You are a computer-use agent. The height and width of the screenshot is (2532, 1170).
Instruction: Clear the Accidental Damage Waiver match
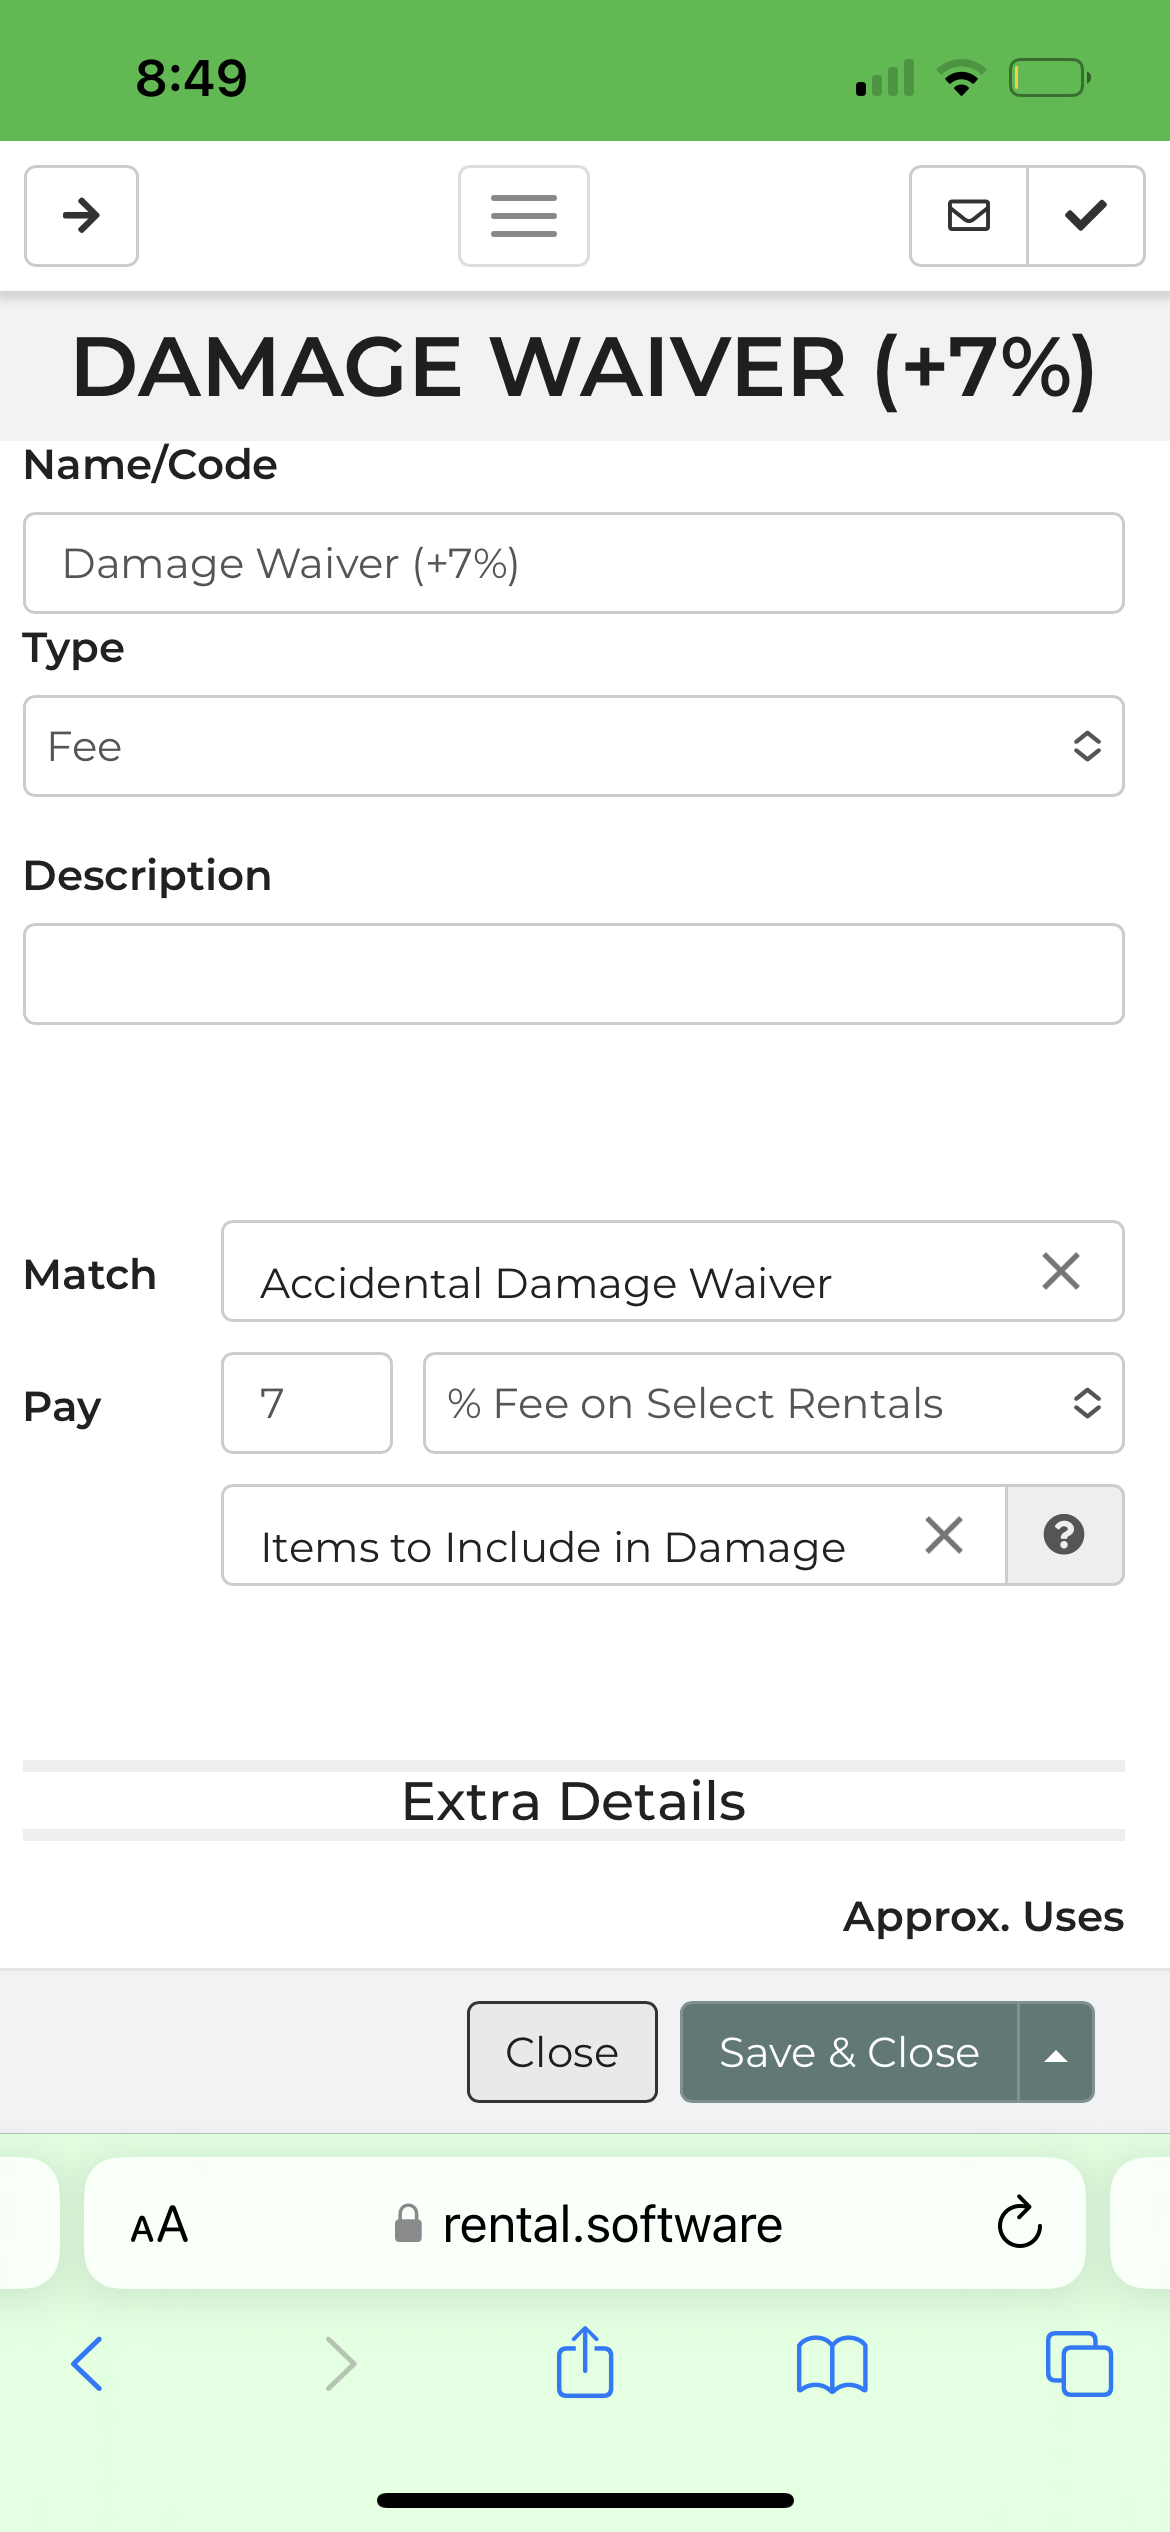(1060, 1271)
